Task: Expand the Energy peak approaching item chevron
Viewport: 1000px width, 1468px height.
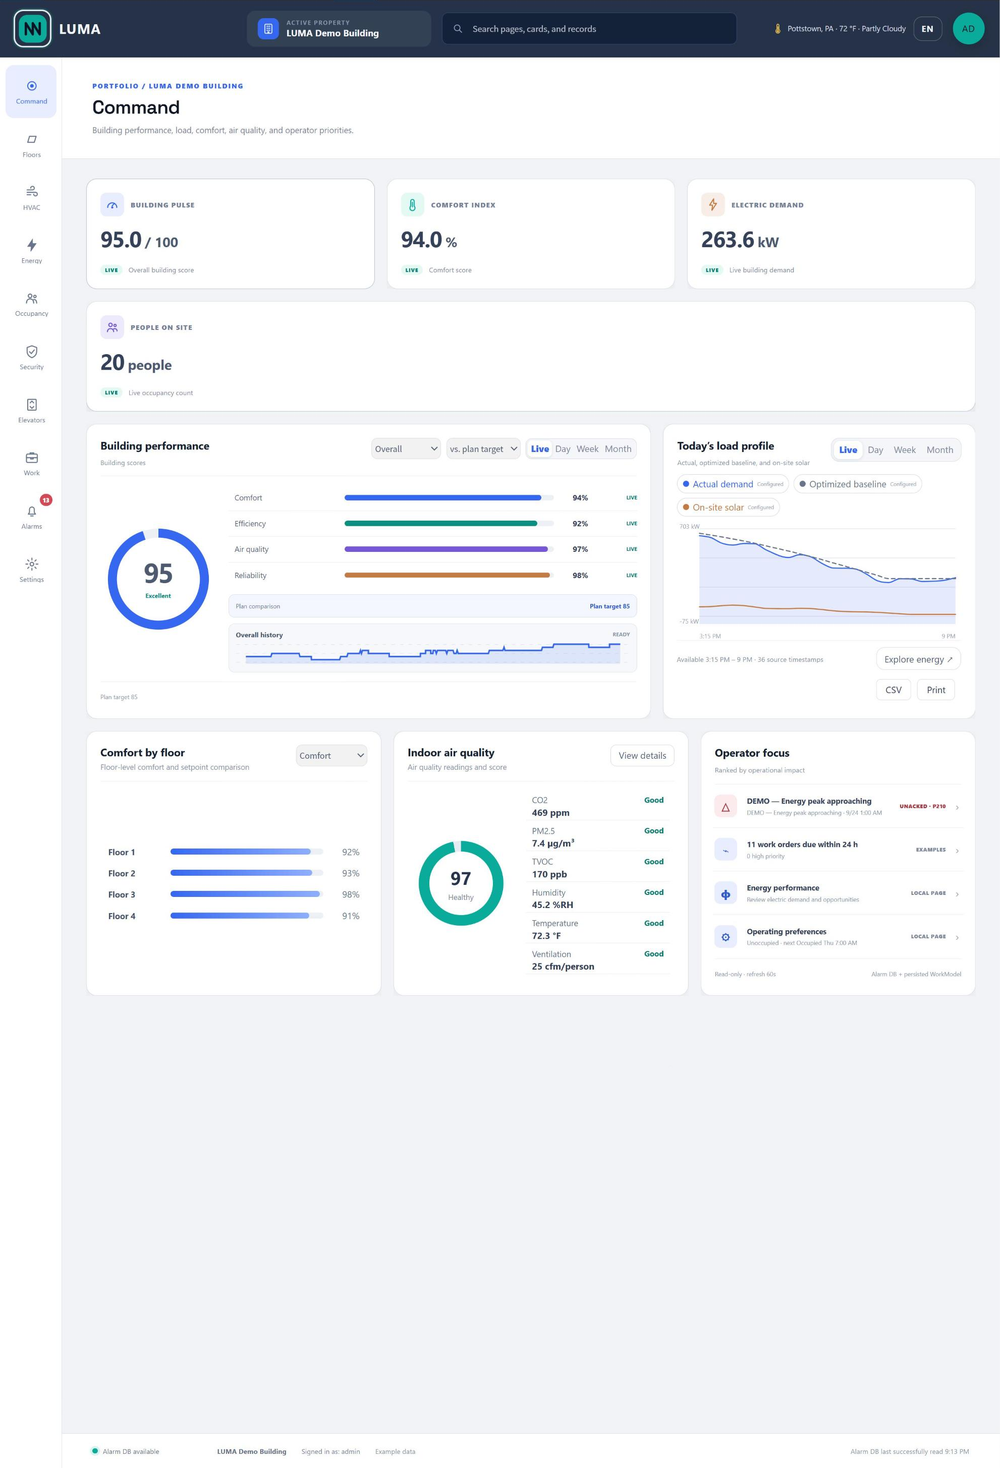Action: click(x=957, y=807)
